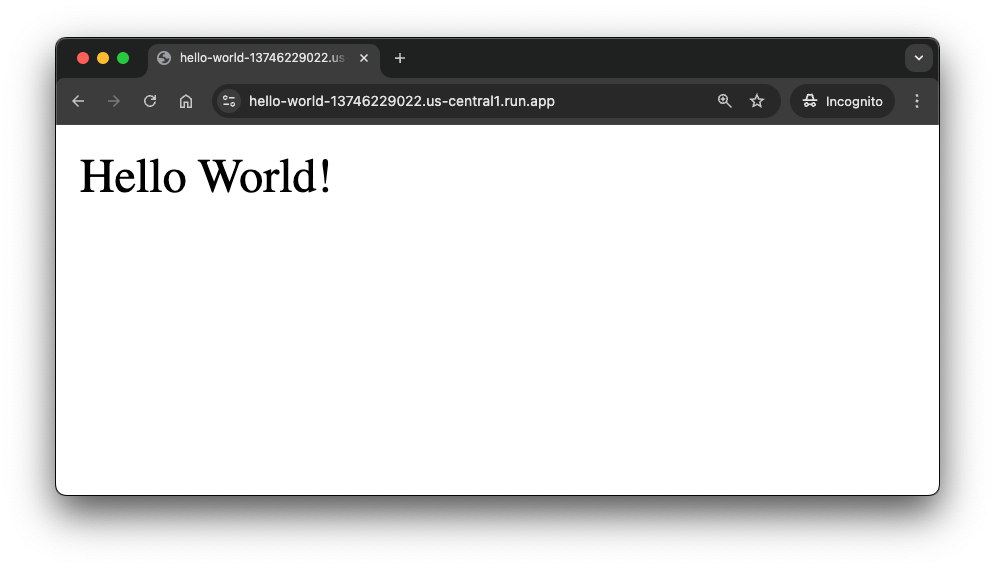Focus the address bar URL text
Image resolution: width=995 pixels, height=569 pixels.
click(401, 101)
